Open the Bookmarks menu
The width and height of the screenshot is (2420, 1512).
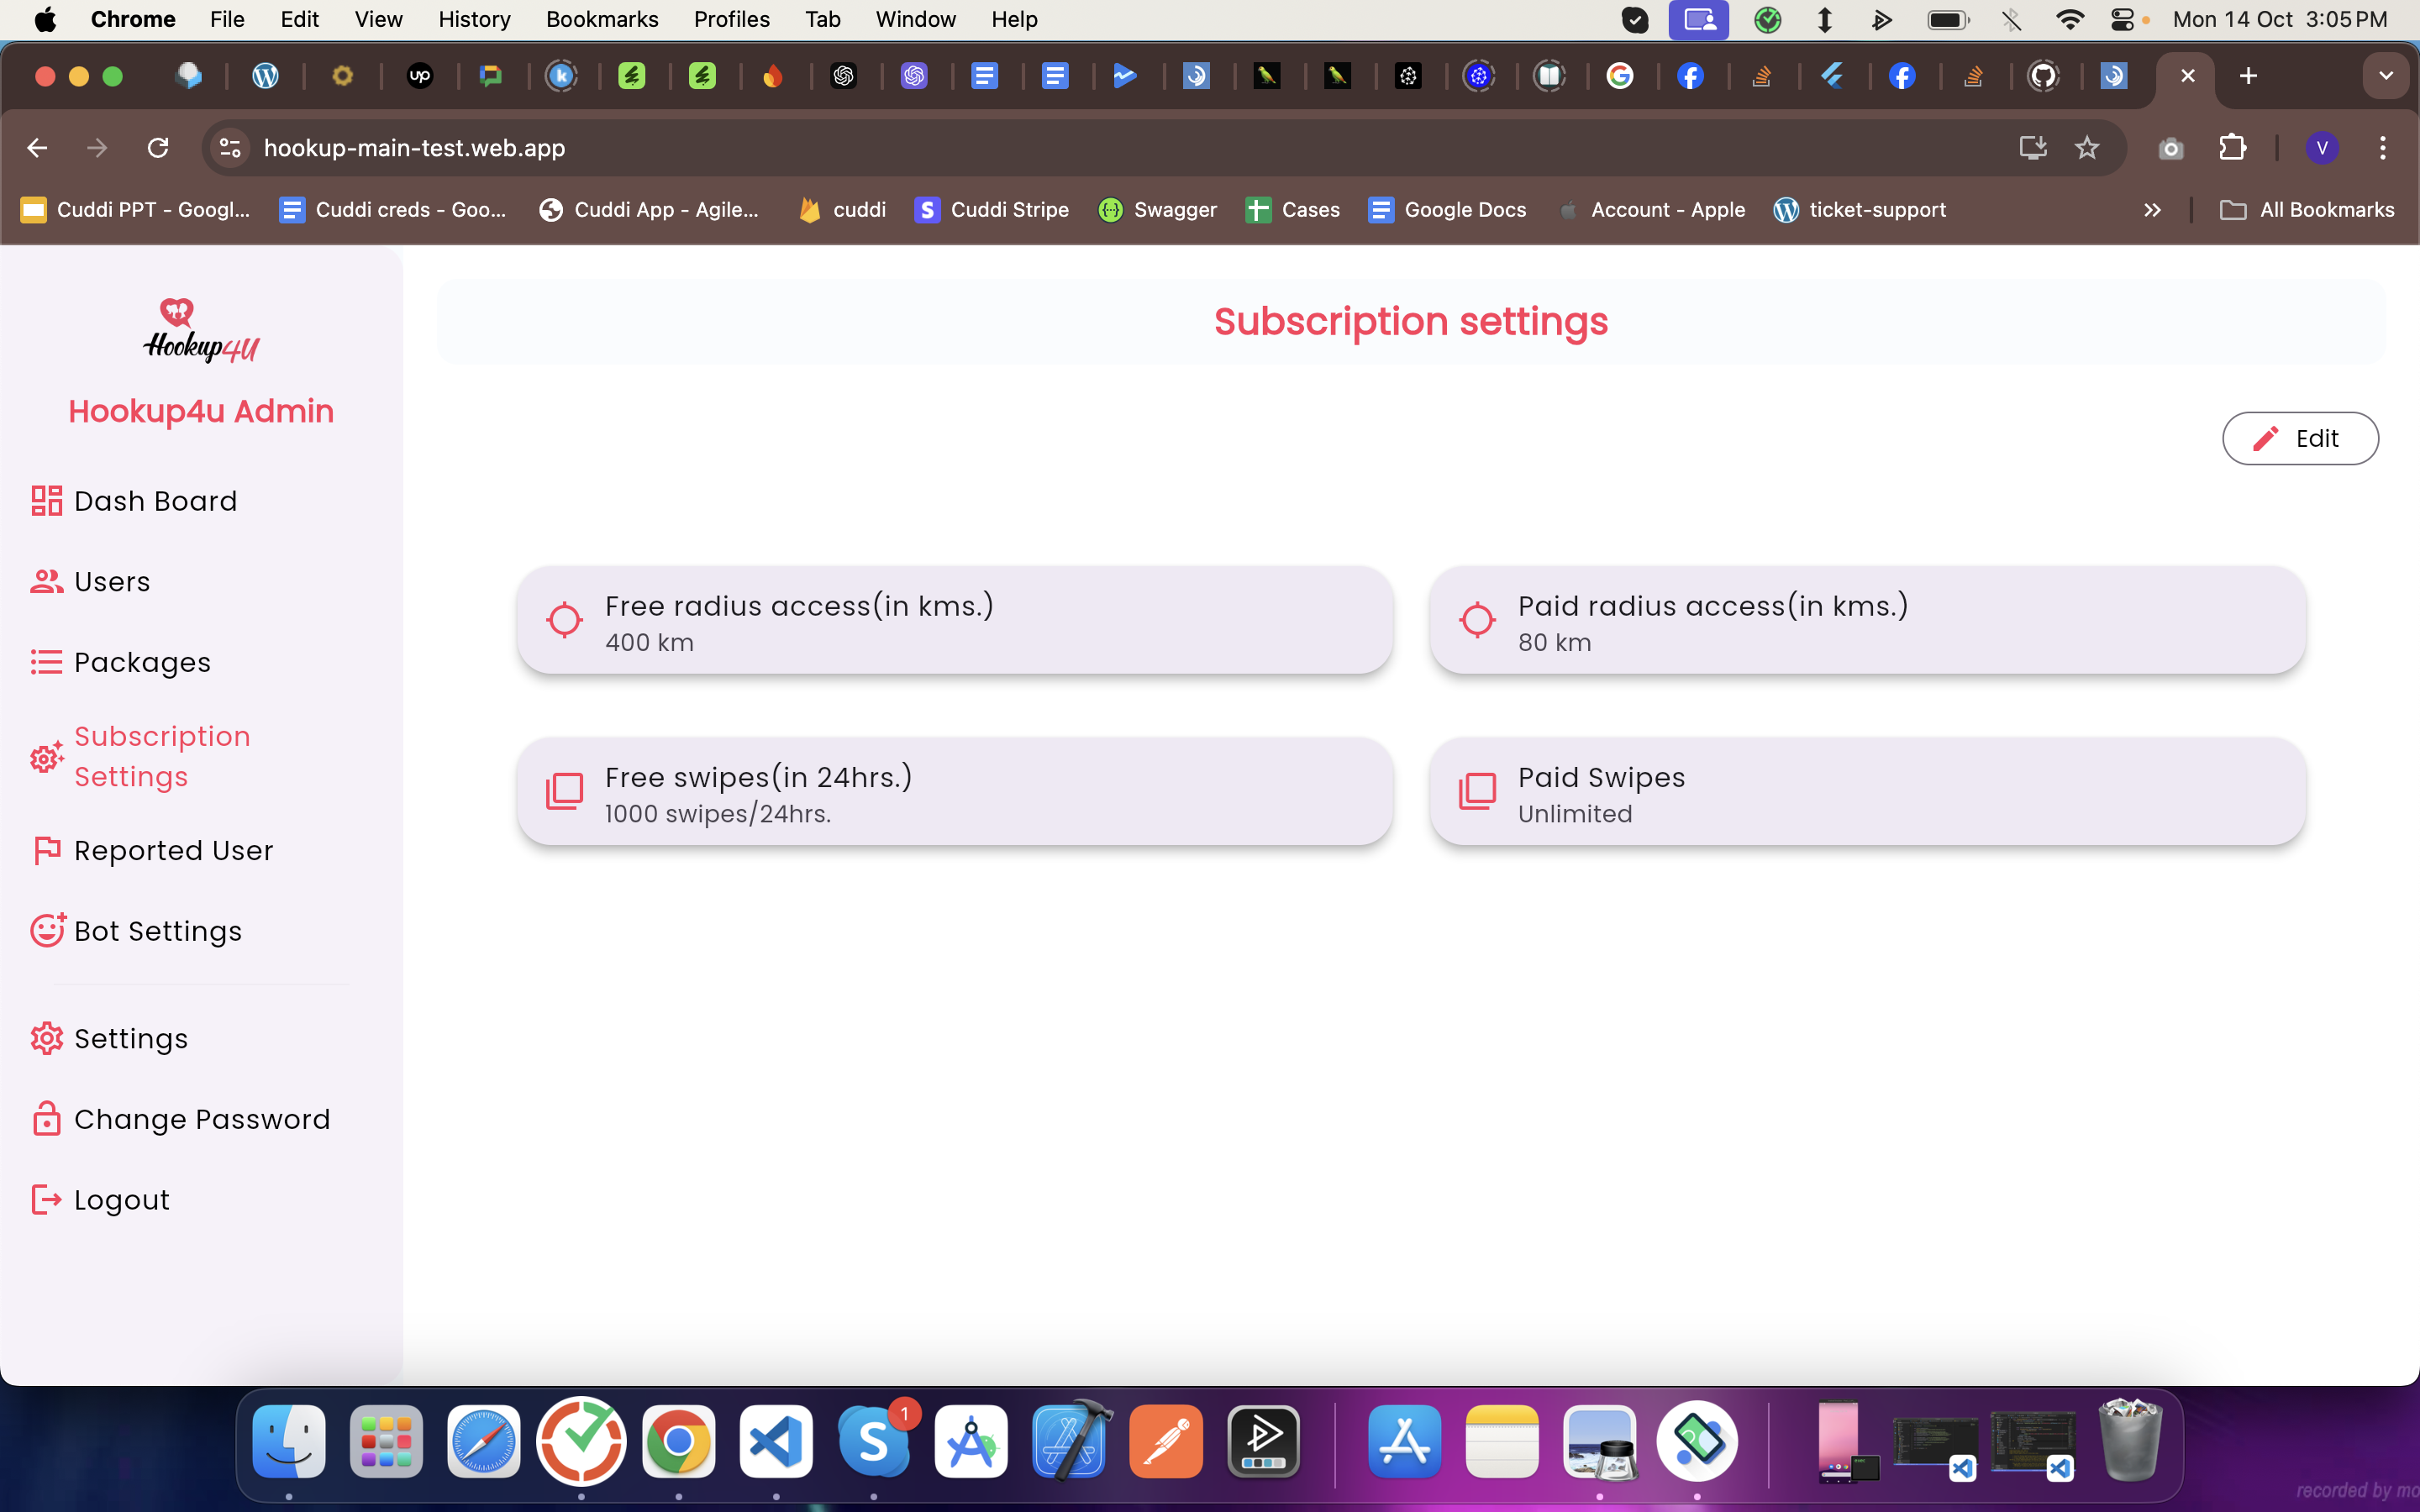click(602, 19)
